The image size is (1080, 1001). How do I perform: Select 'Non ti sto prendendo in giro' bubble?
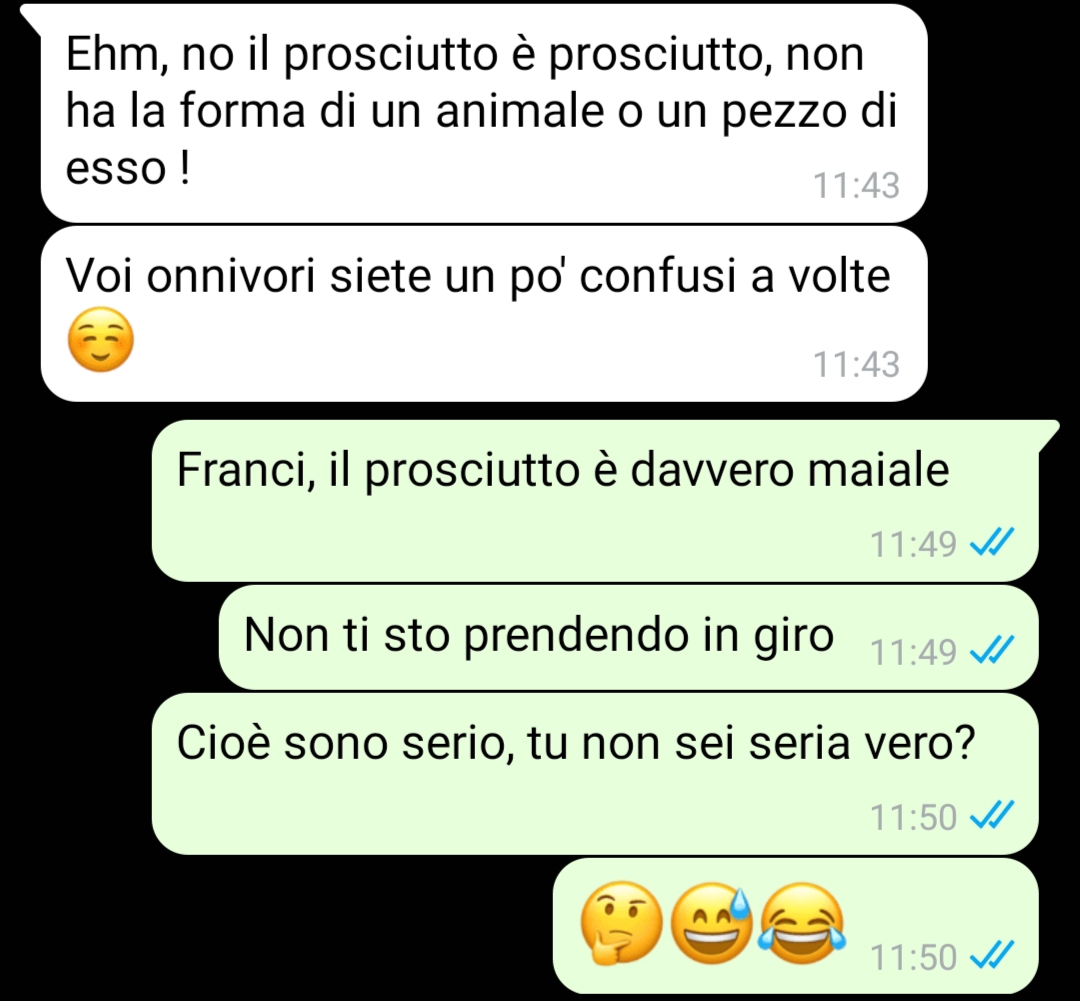click(x=628, y=637)
